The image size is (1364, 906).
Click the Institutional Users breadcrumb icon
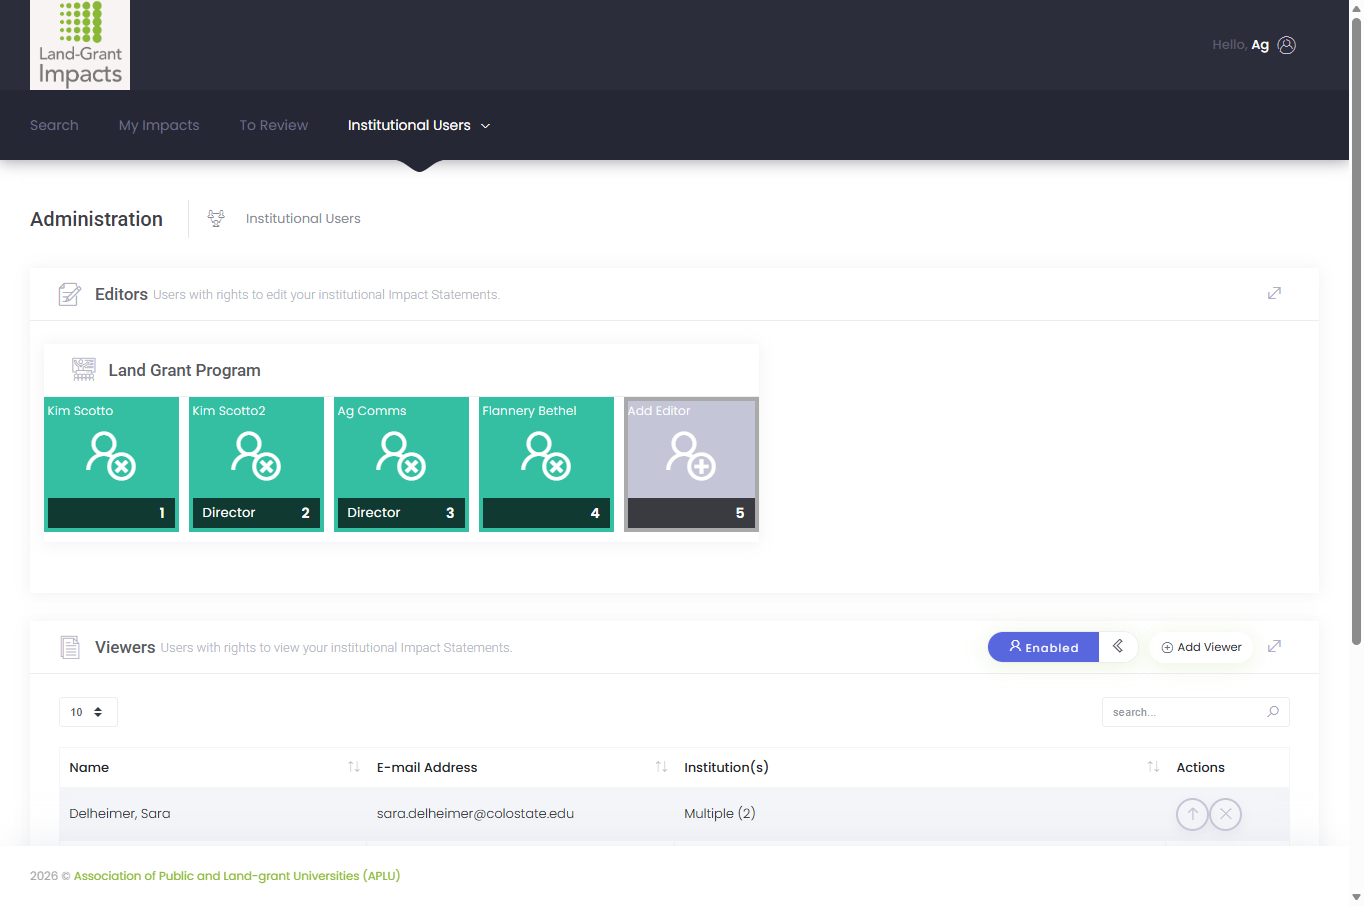pyautogui.click(x=216, y=218)
